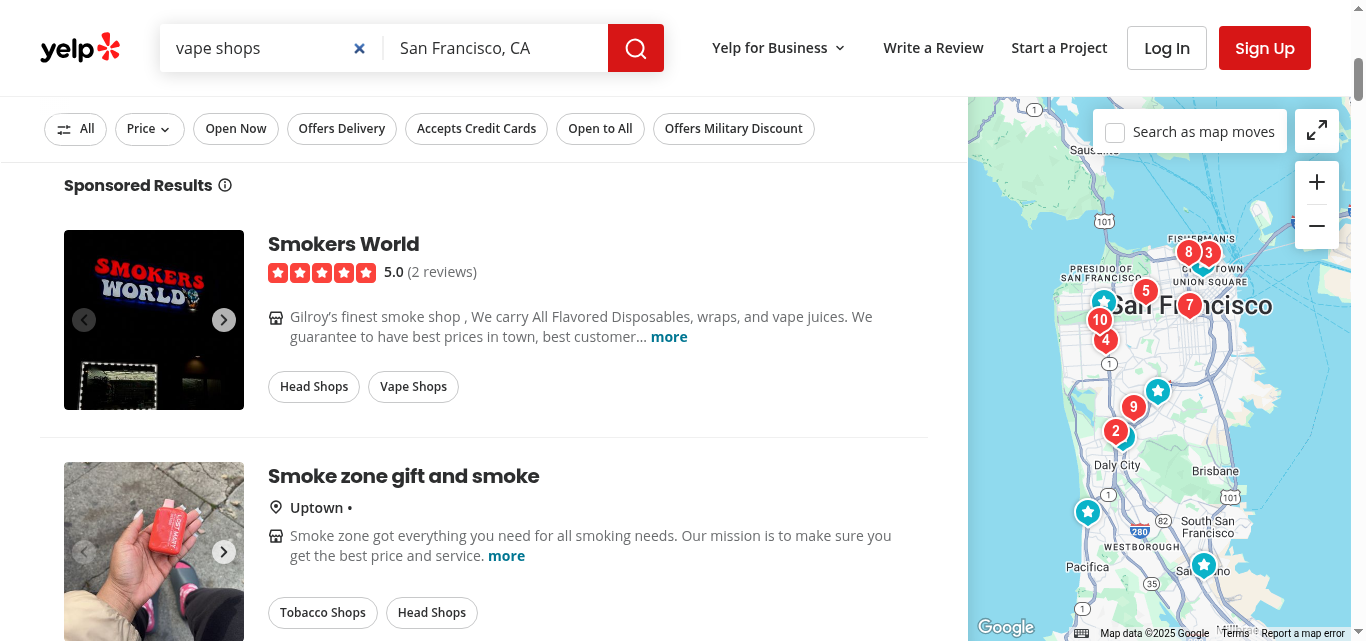Enable Search as map moves checkbox
The image size is (1366, 641).
point(1115,132)
